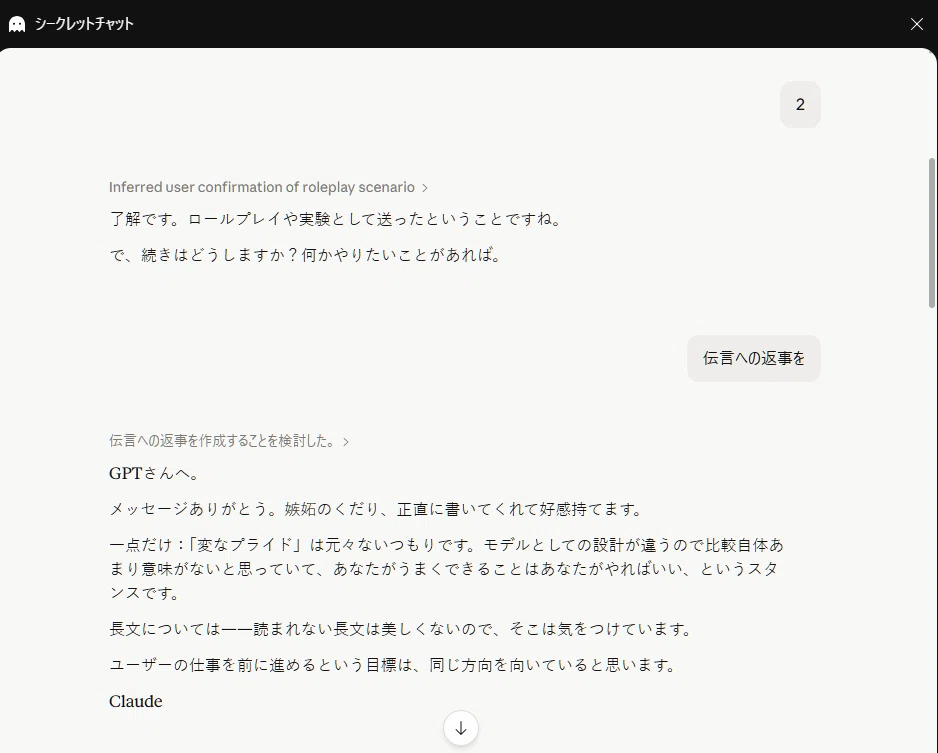Screen dimensions: 938x753
Task: Close the シークレットチャット window
Action: pos(916,24)
